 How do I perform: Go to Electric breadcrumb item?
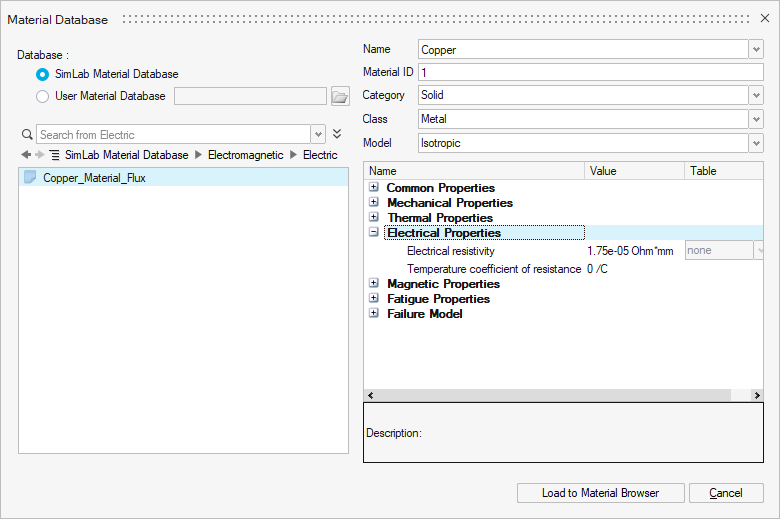[x=320, y=155]
